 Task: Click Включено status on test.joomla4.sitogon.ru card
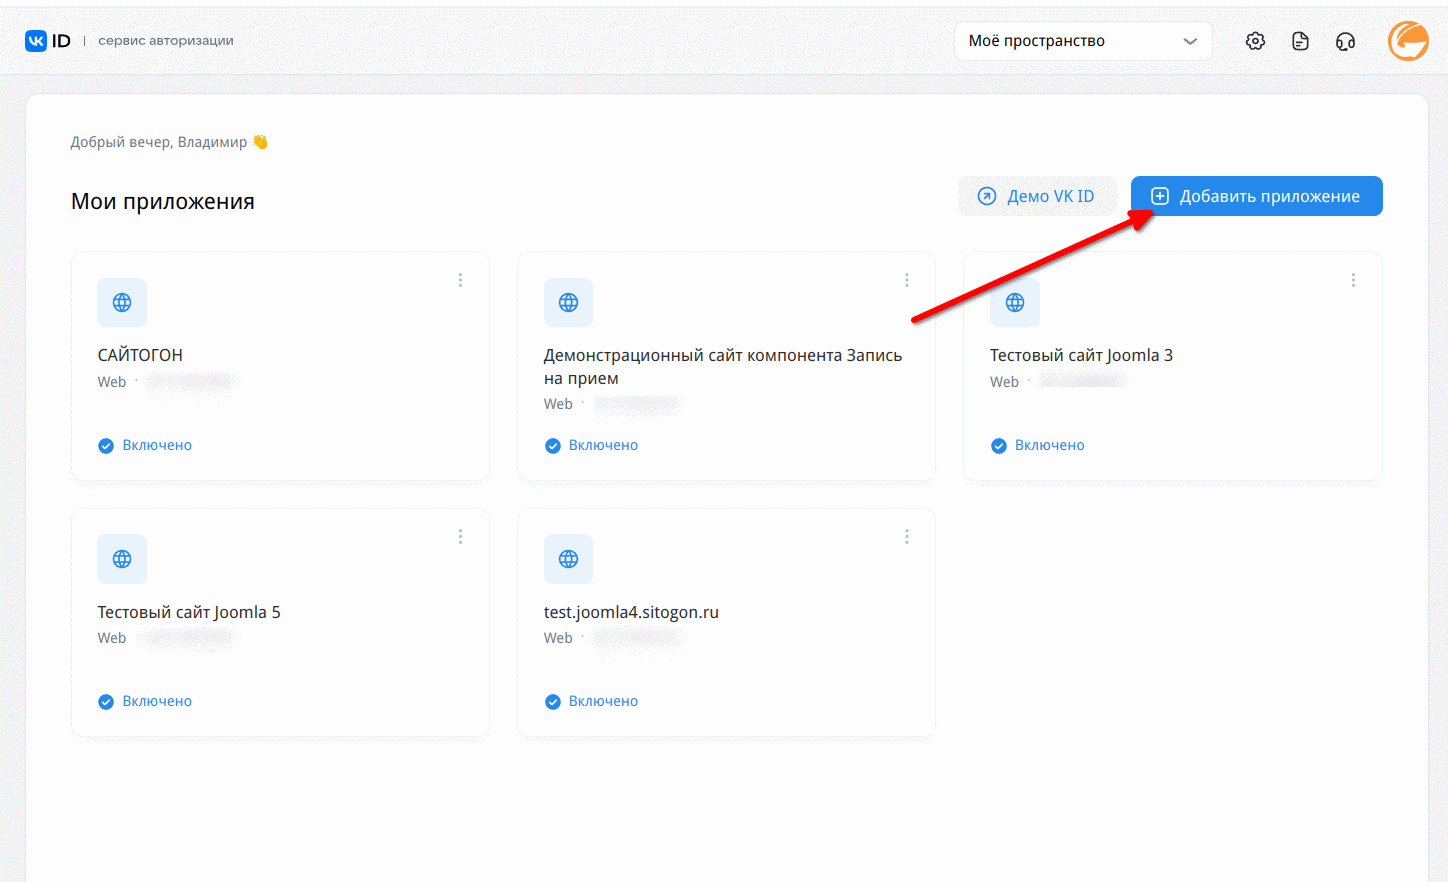(x=591, y=701)
